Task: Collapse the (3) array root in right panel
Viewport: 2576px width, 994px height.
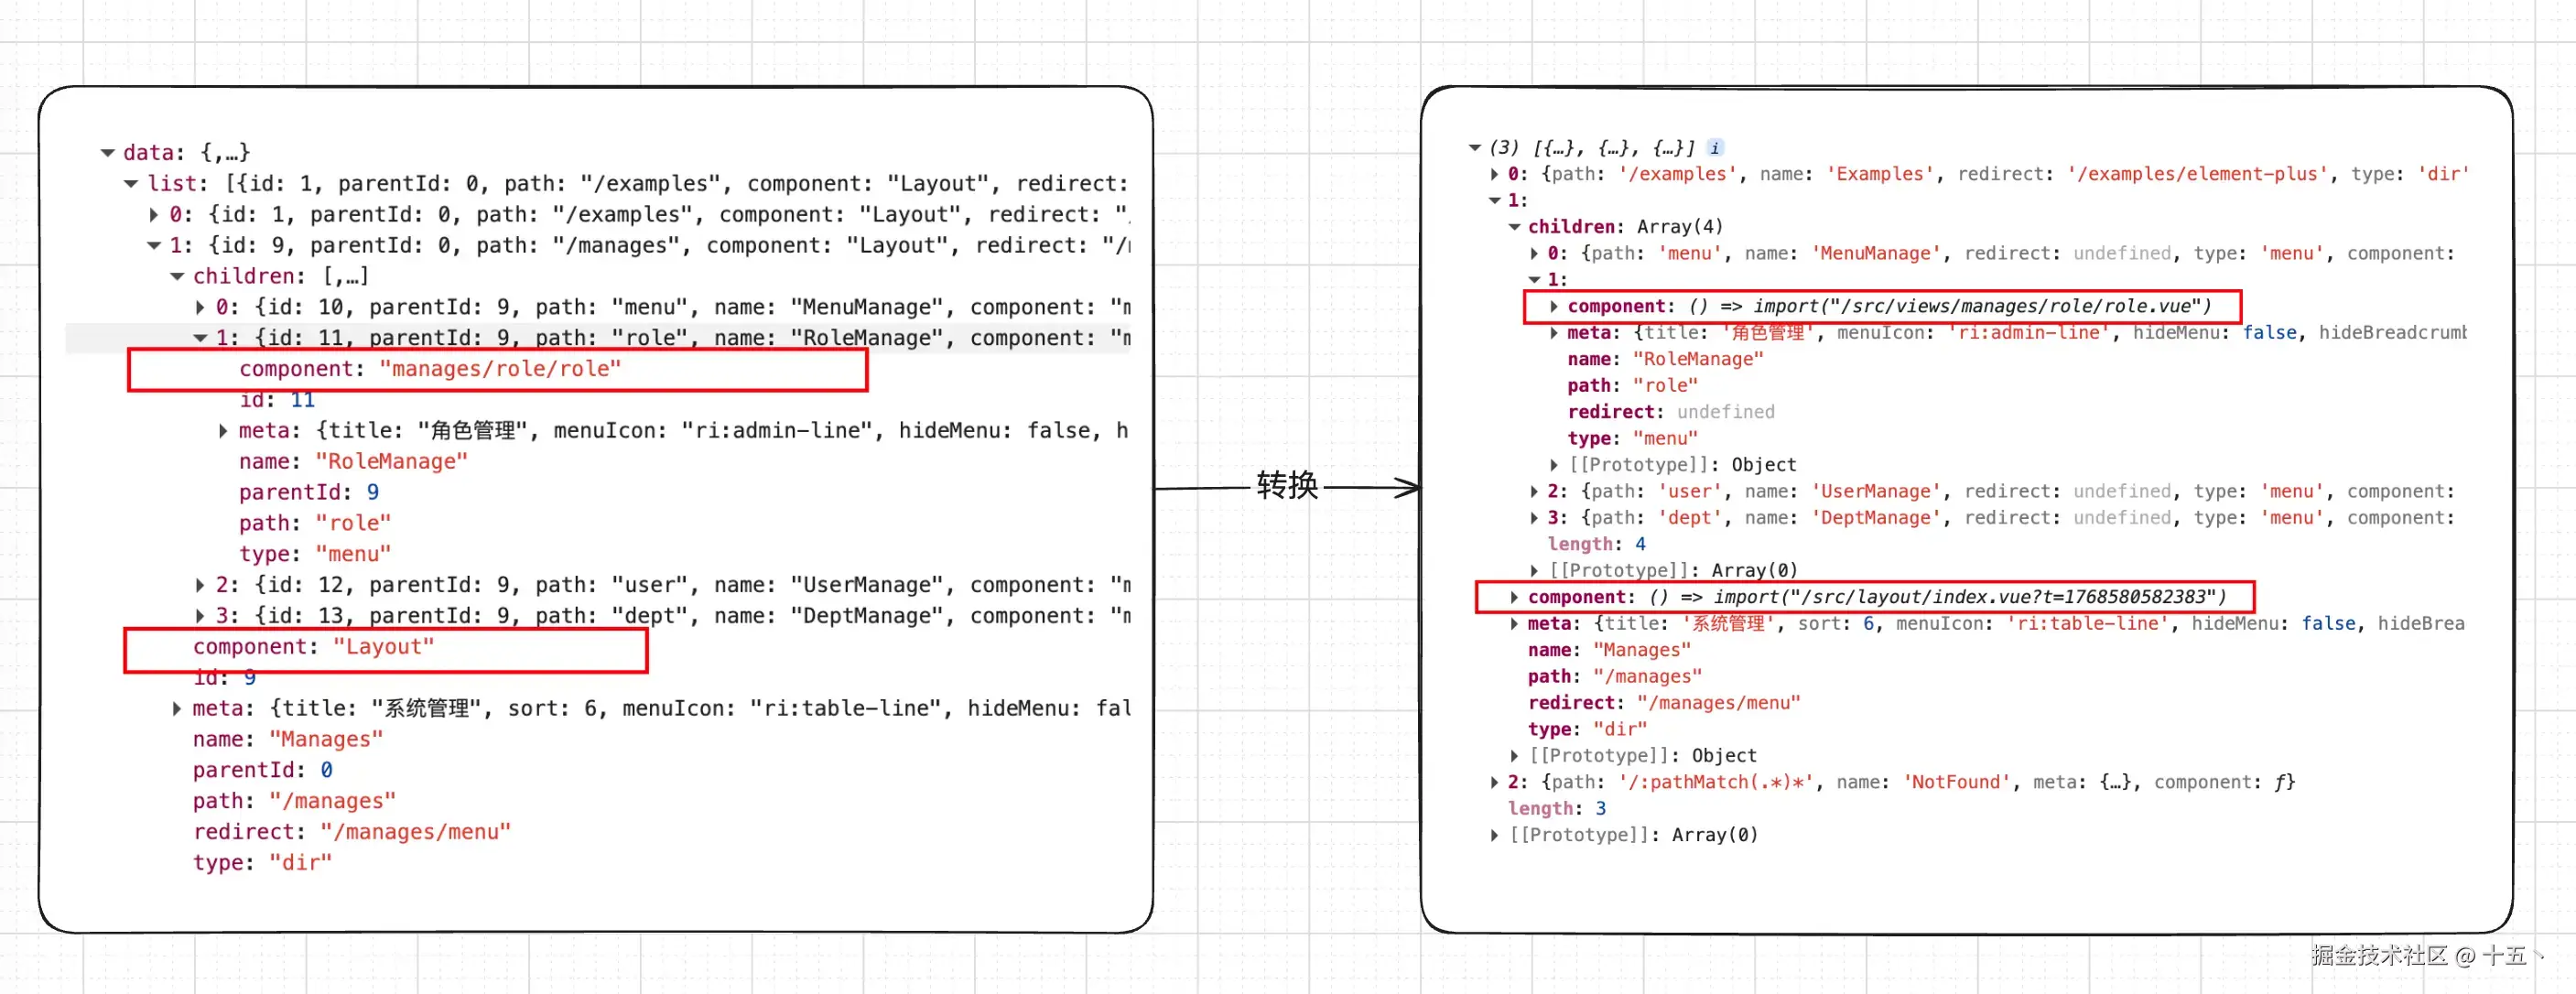Action: pos(1474,148)
